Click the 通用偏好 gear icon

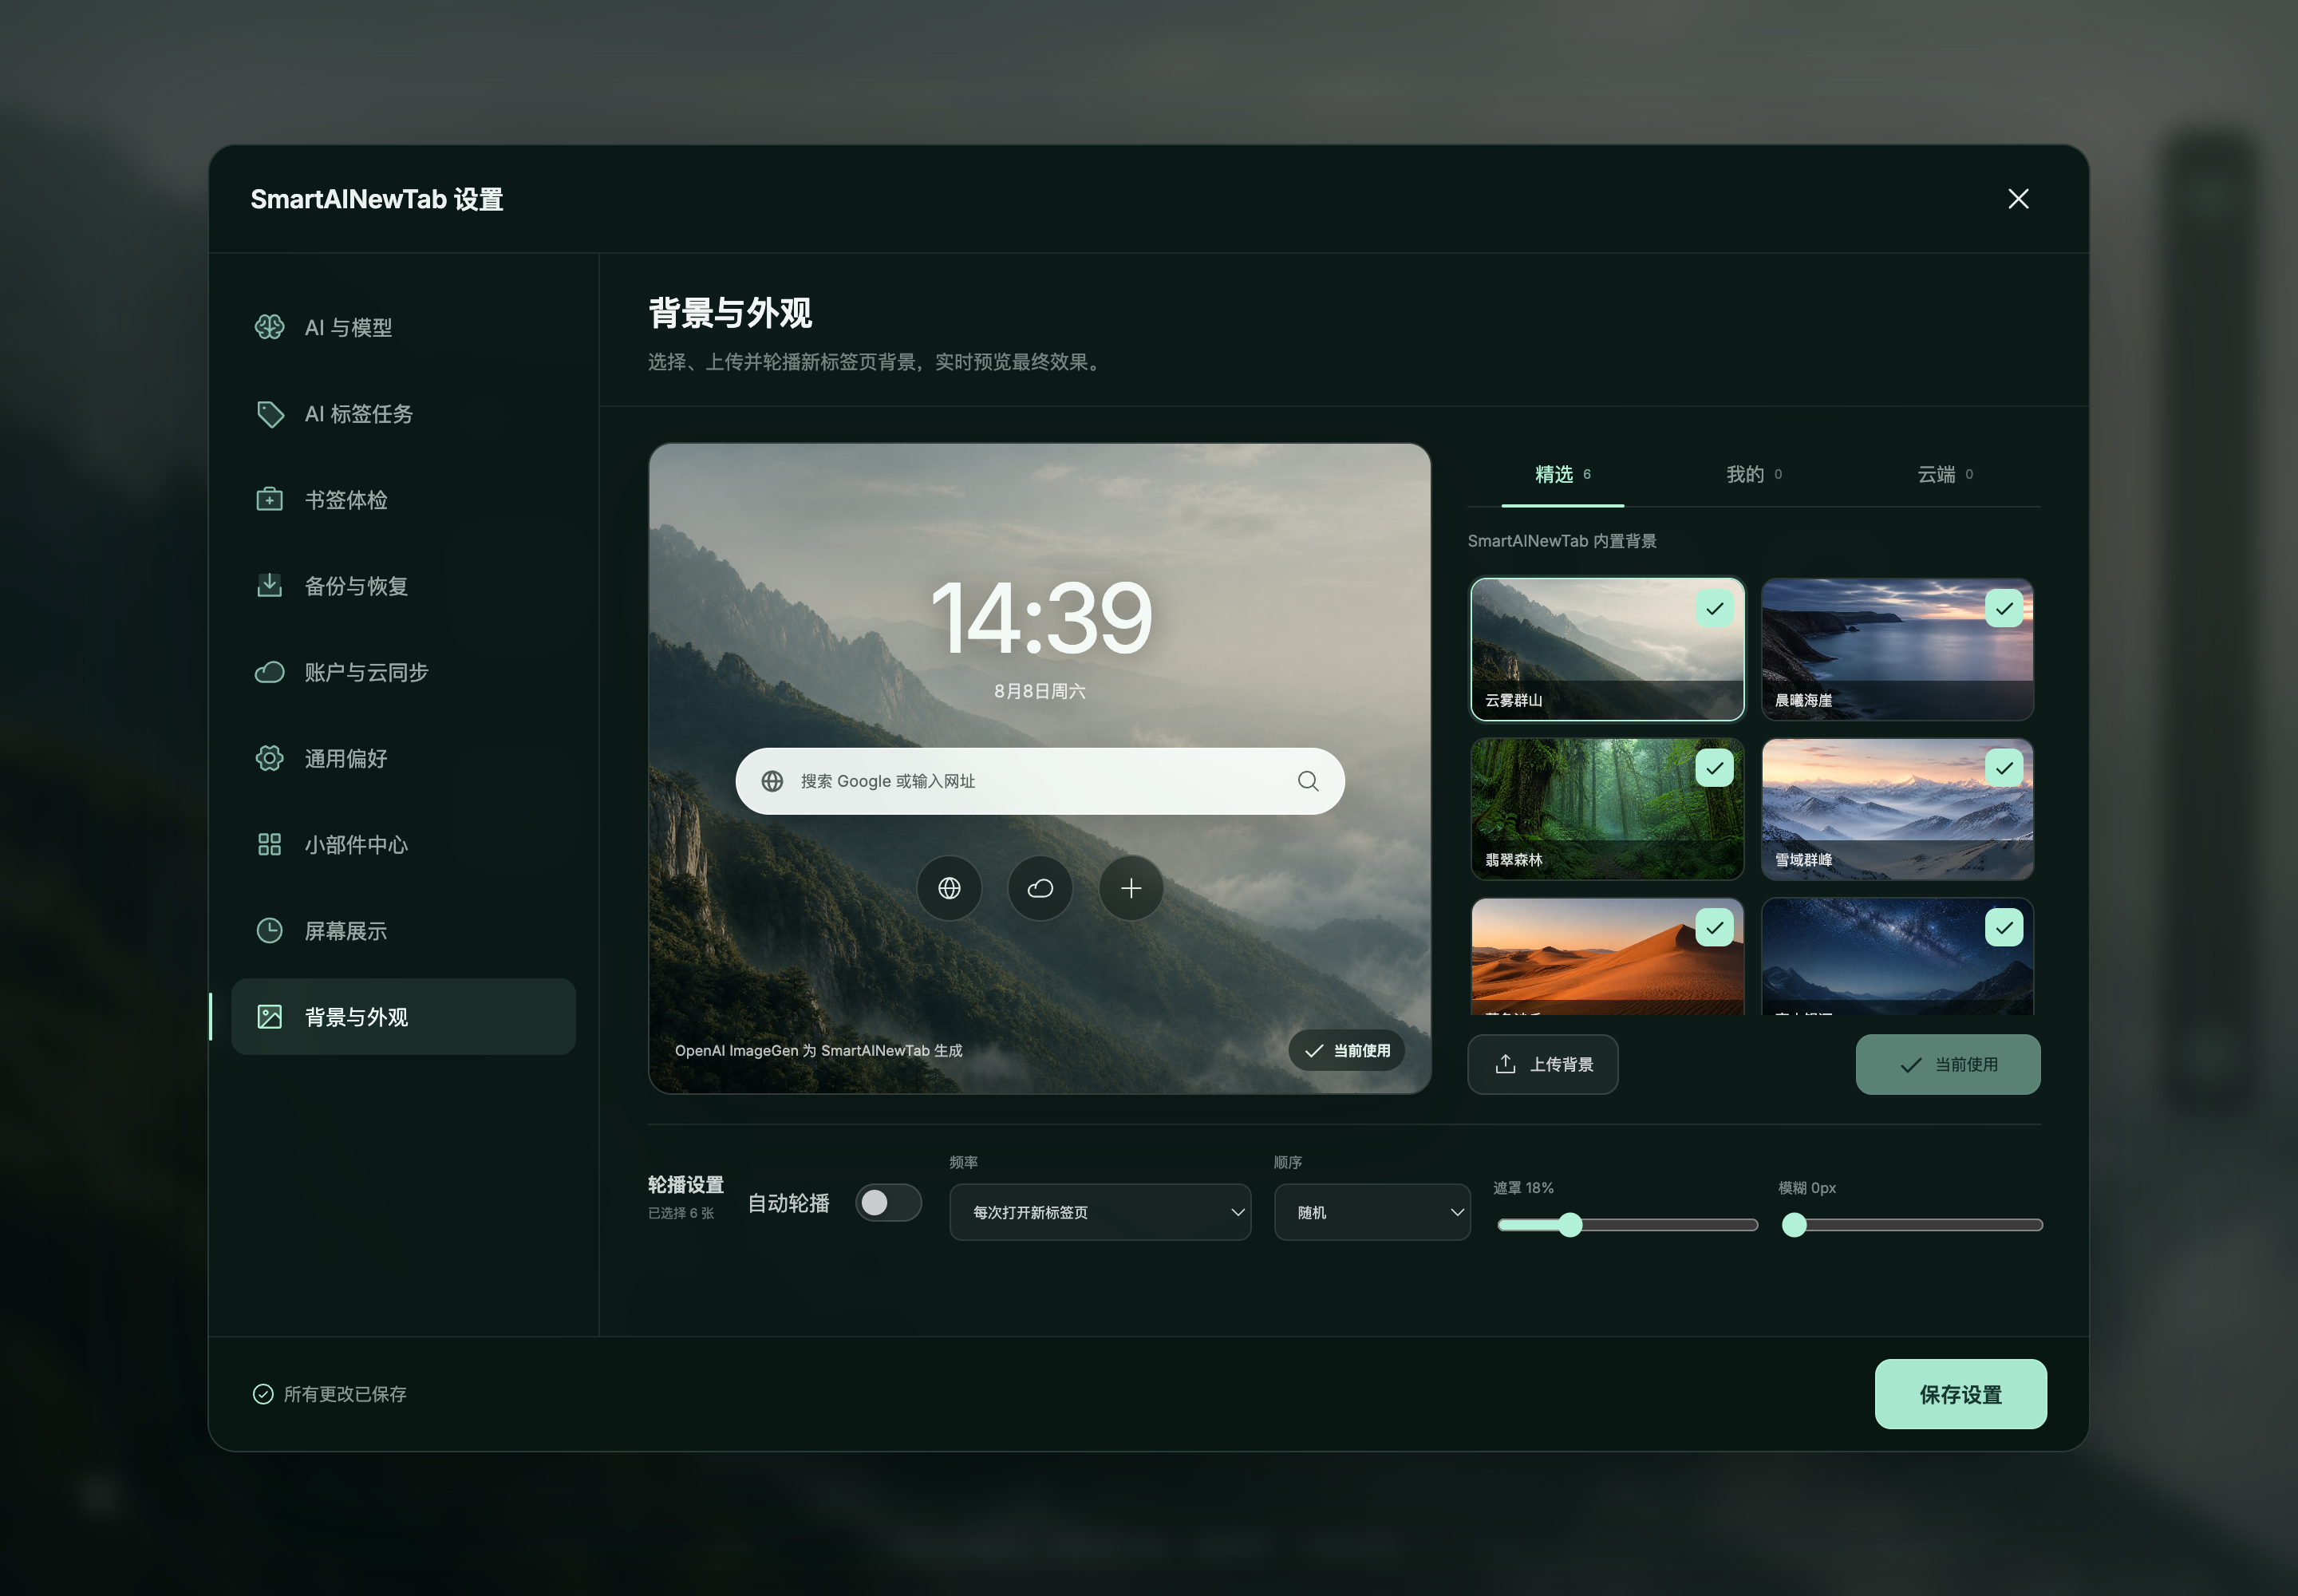[x=269, y=758]
